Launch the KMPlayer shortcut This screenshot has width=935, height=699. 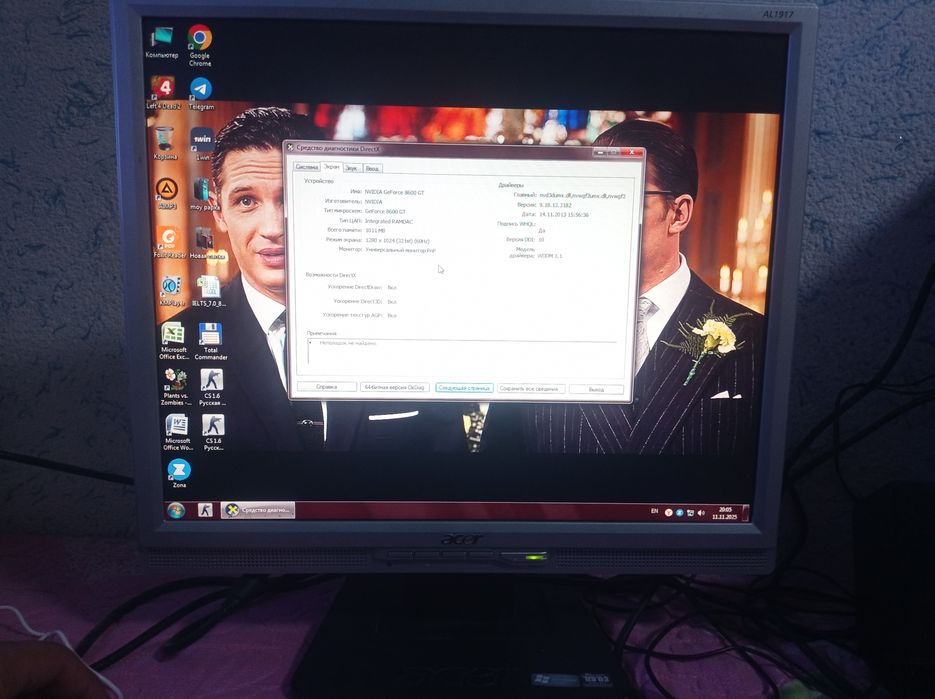pos(172,291)
